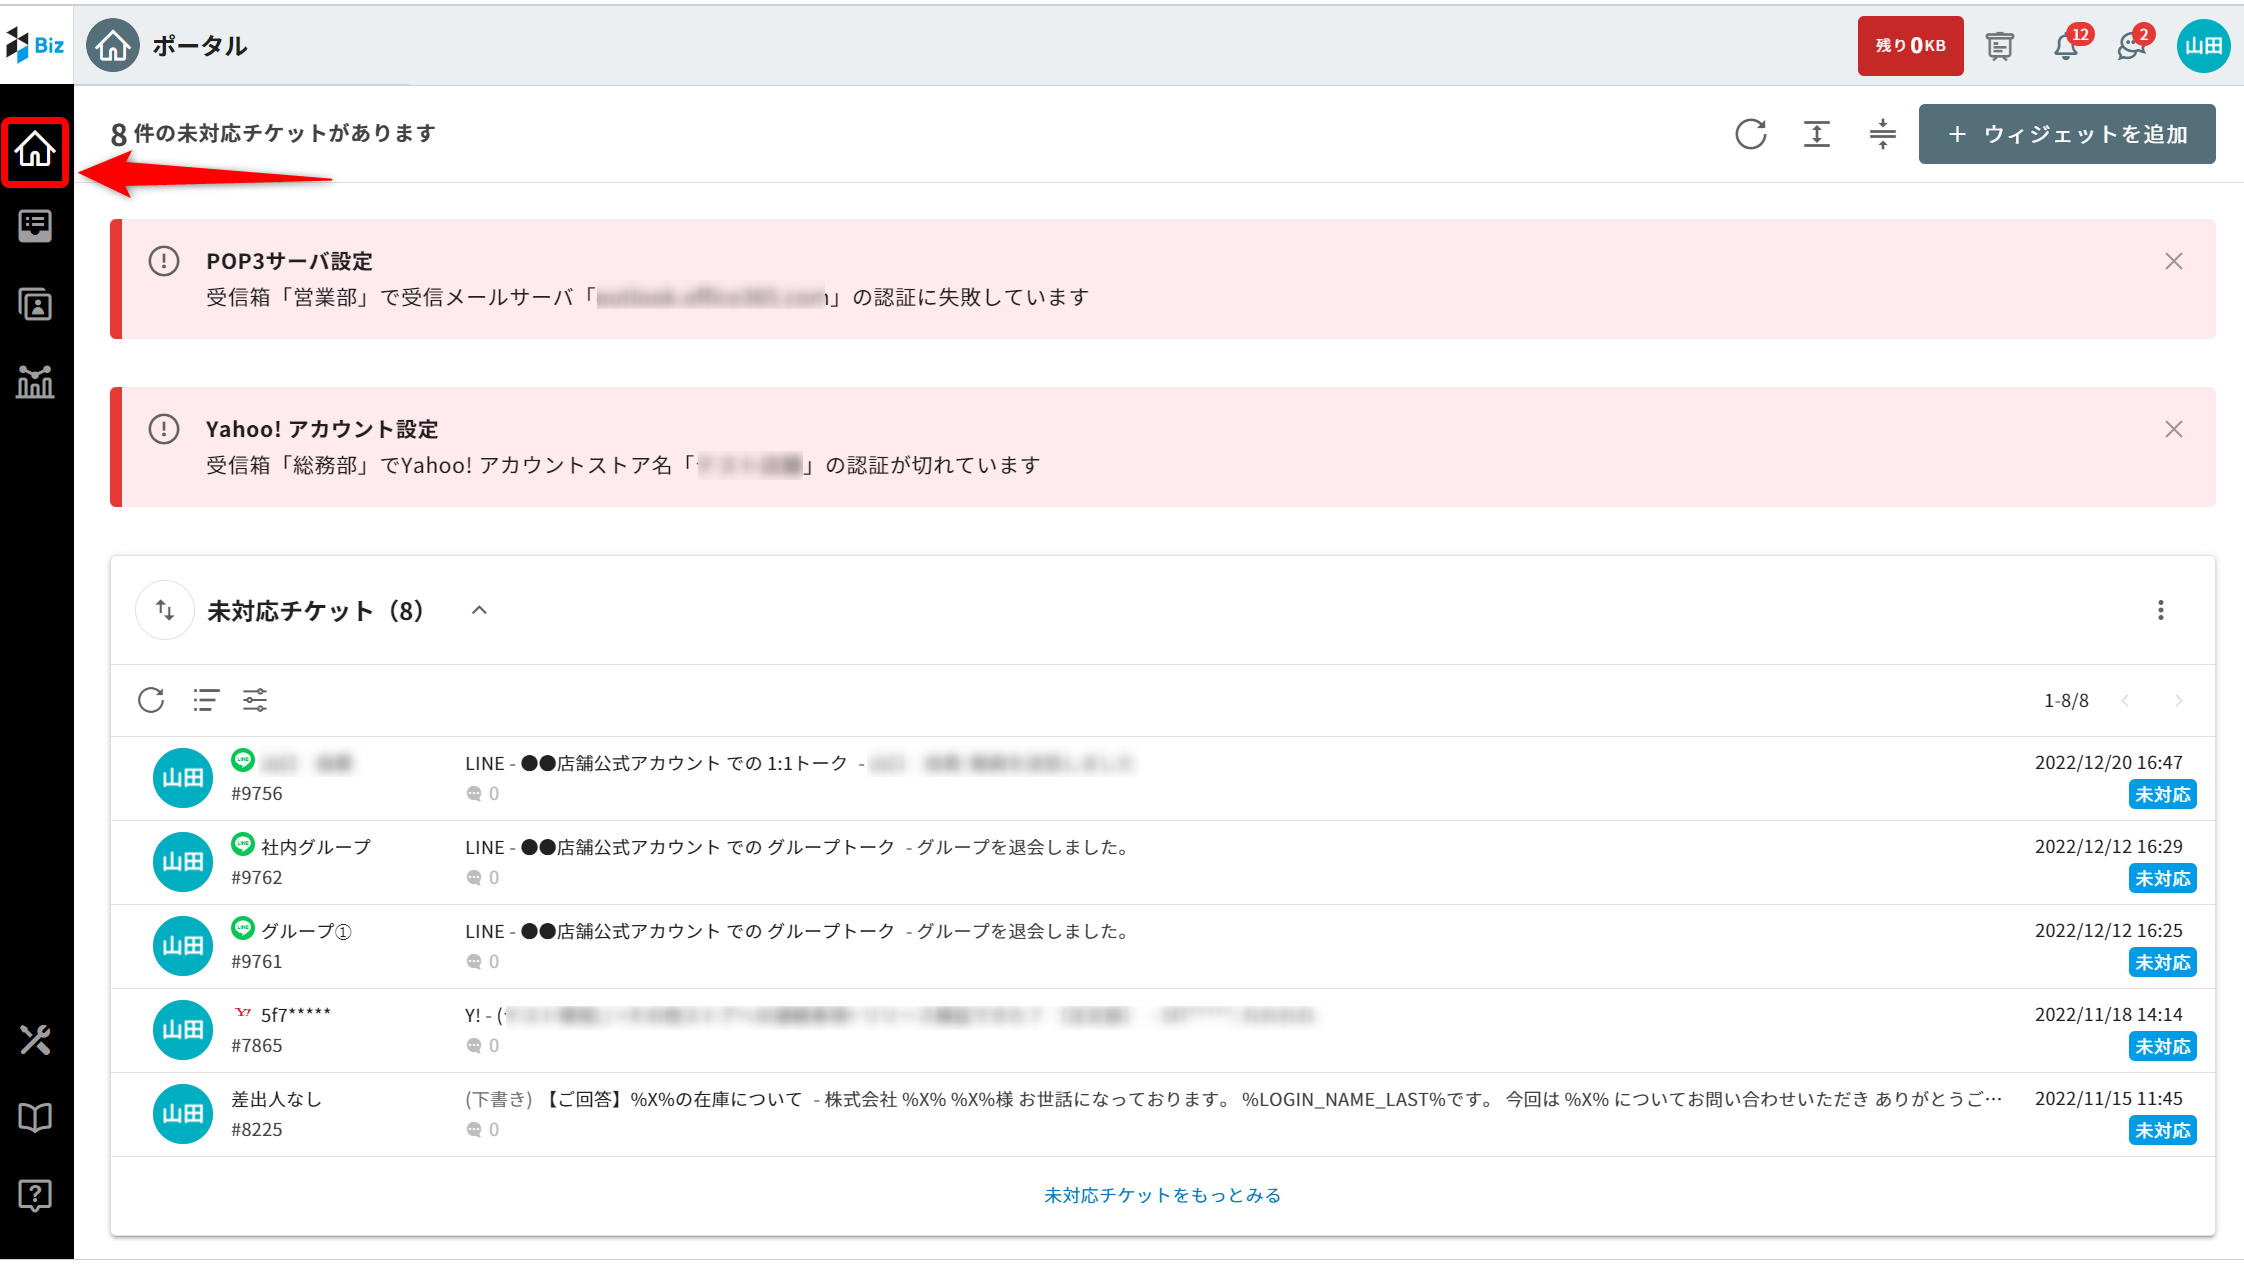Collapse the 未対応チケット widget chevron
The image size is (2244, 1265).
coord(479,610)
